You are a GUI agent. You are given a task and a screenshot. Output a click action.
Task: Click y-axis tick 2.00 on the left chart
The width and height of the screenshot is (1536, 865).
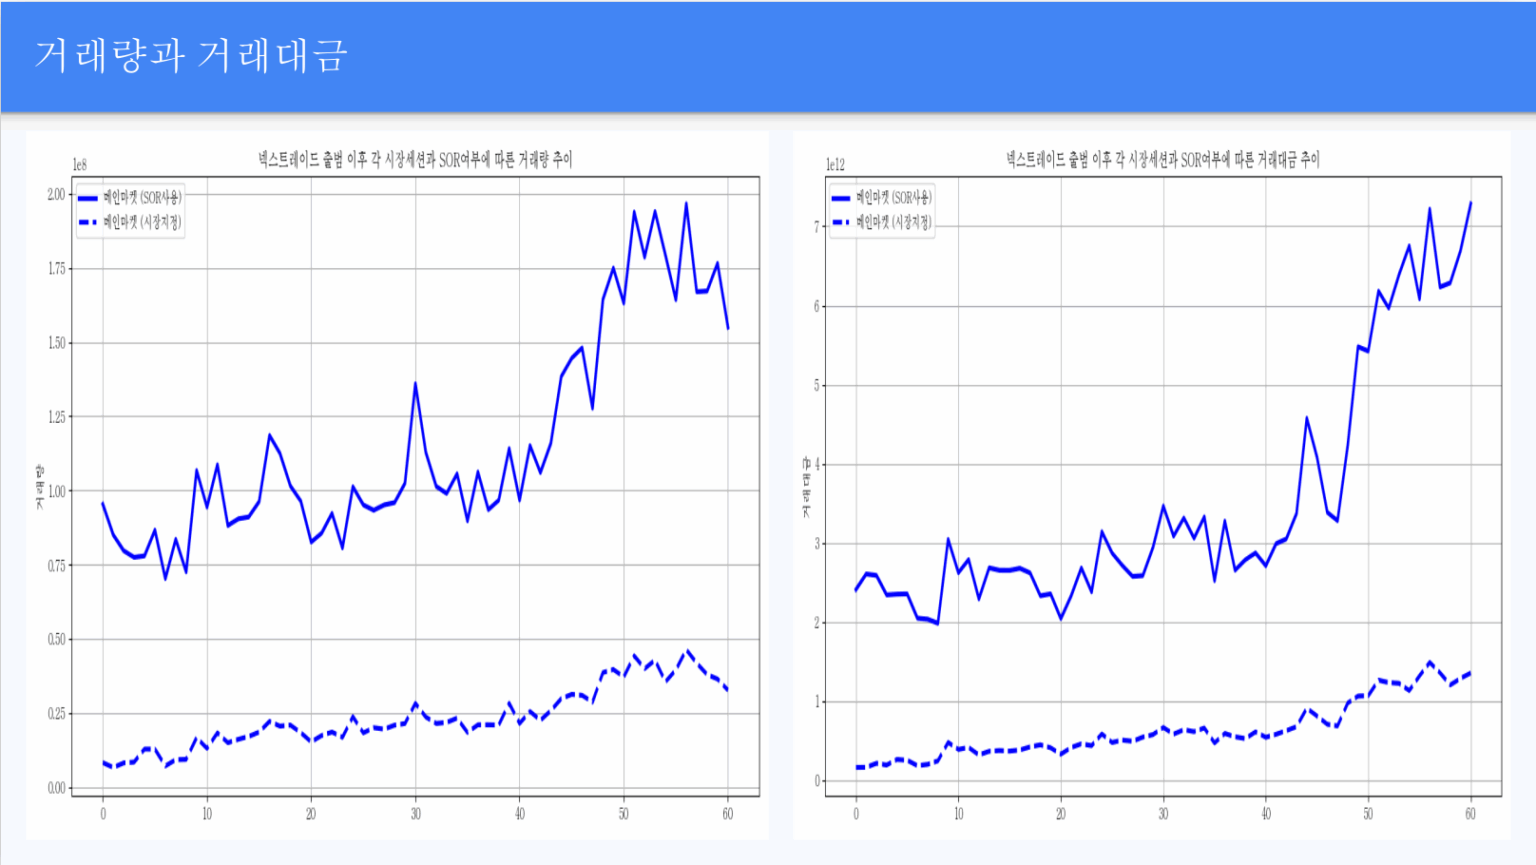pyautogui.click(x=56, y=194)
